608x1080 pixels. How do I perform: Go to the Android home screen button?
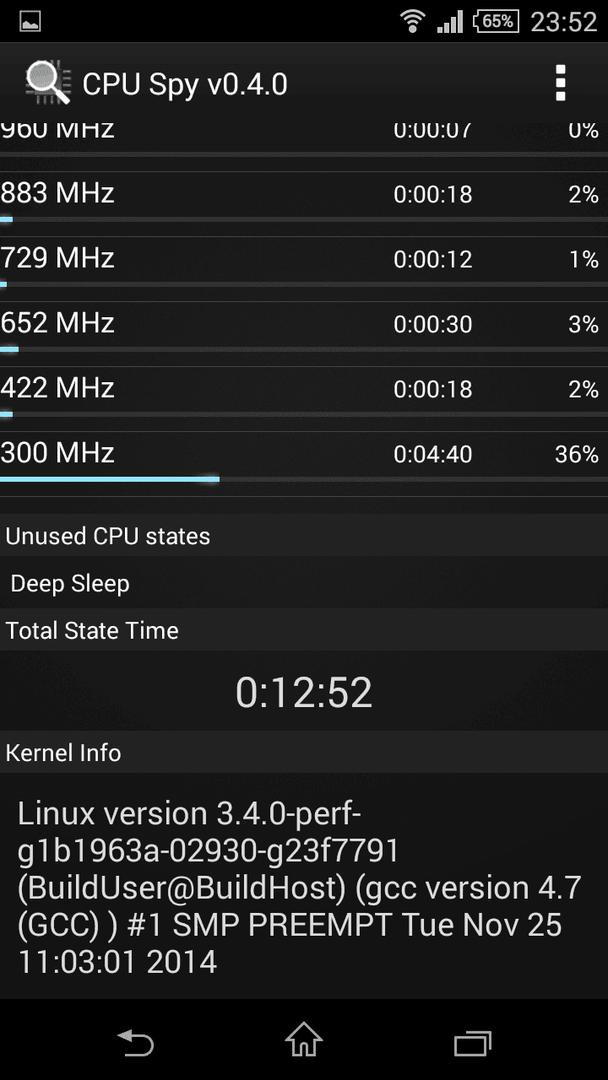click(x=304, y=1040)
